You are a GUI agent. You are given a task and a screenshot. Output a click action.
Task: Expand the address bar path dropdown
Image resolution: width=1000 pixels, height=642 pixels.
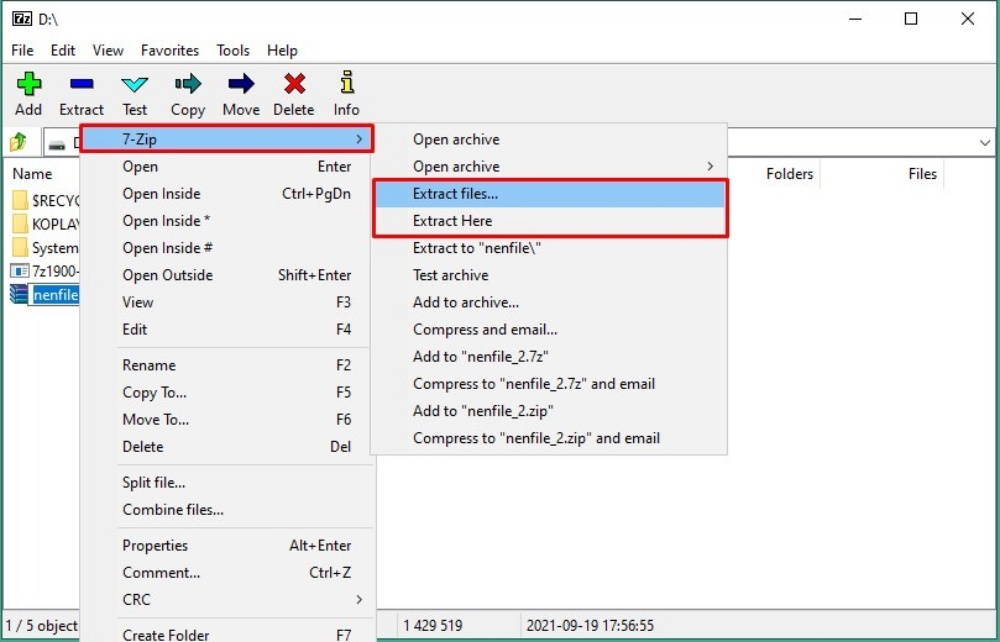[984, 143]
